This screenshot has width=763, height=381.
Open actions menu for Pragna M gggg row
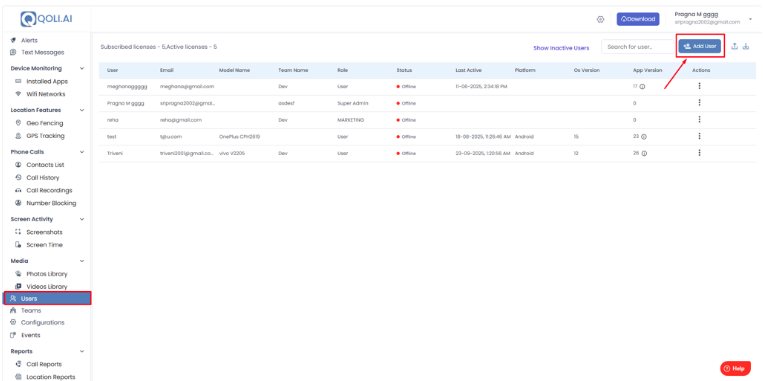[699, 103]
